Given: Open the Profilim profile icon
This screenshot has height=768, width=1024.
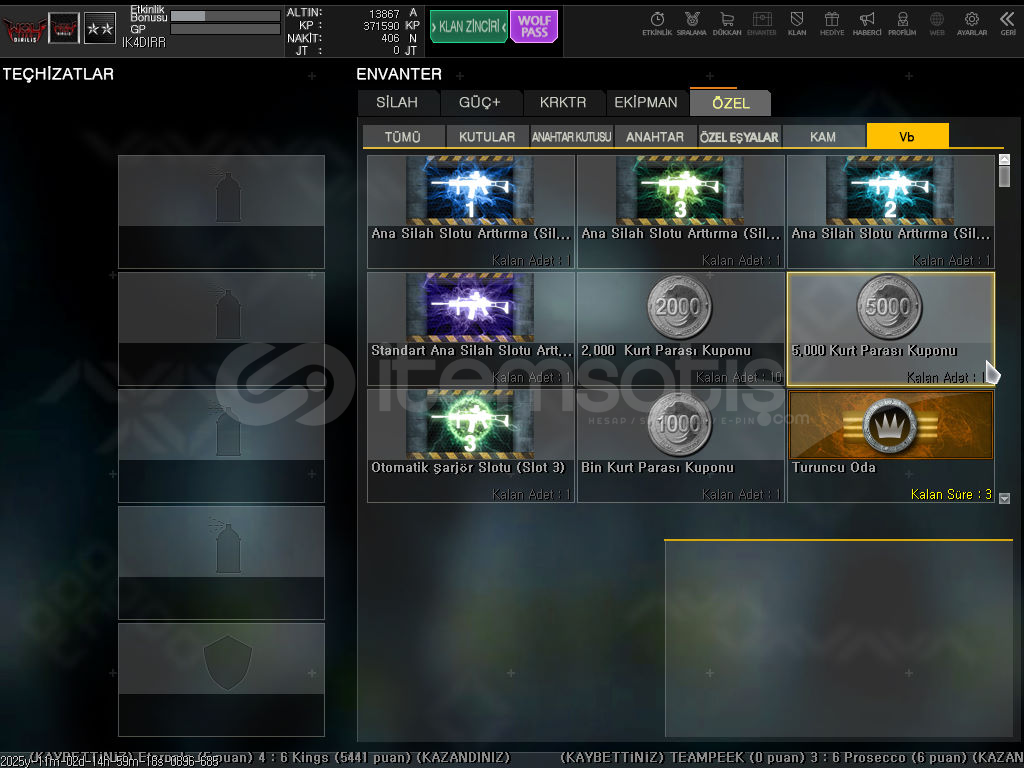Looking at the screenshot, I should point(902,24).
